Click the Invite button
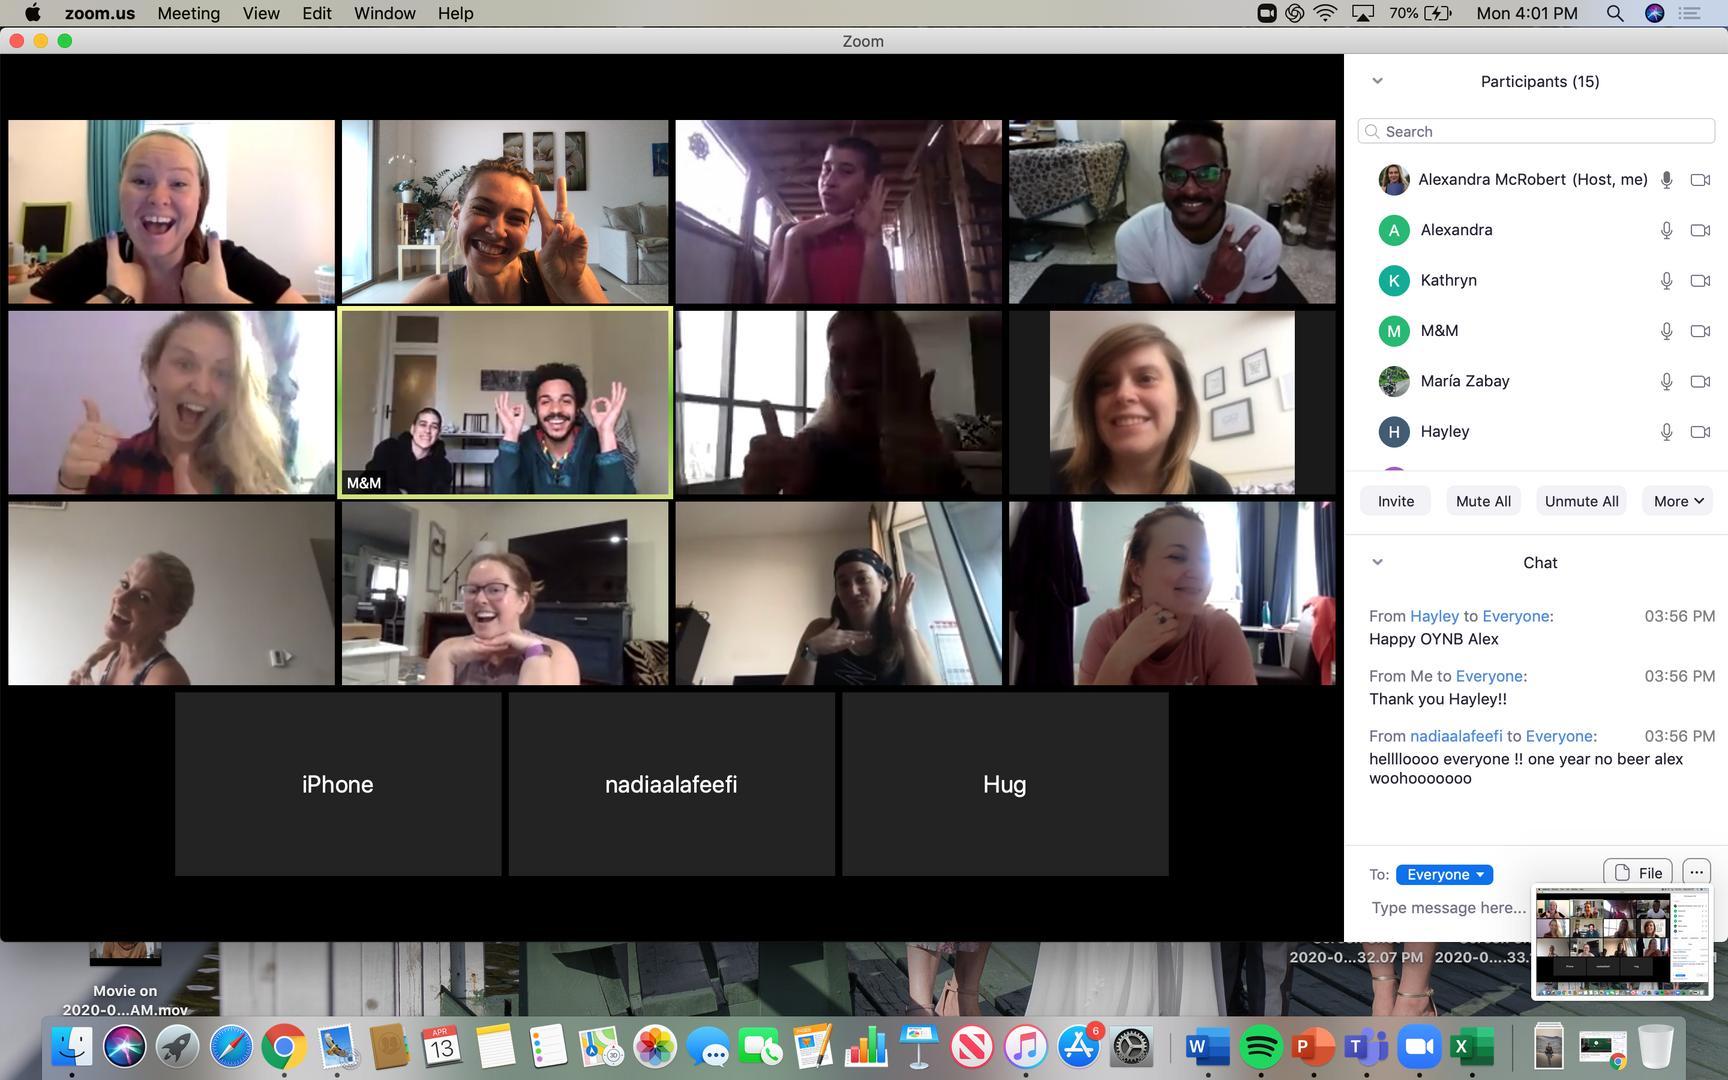Screen dimensions: 1728x1080 [x=1395, y=501]
